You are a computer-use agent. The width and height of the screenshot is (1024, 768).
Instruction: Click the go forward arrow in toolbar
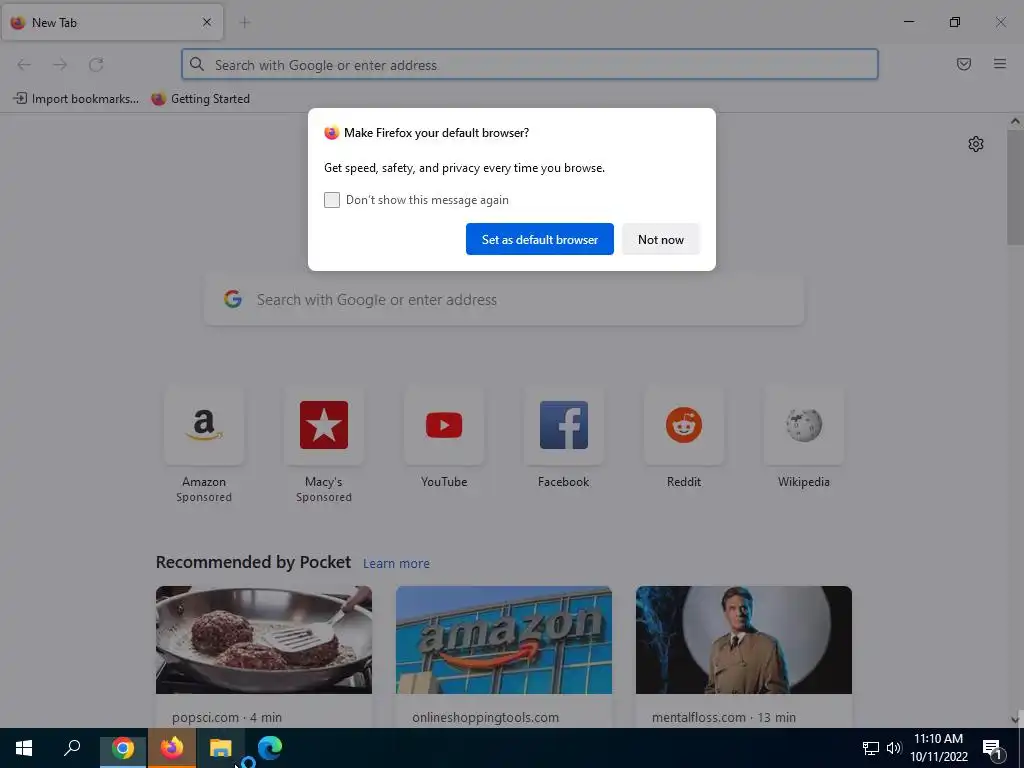[x=60, y=64]
